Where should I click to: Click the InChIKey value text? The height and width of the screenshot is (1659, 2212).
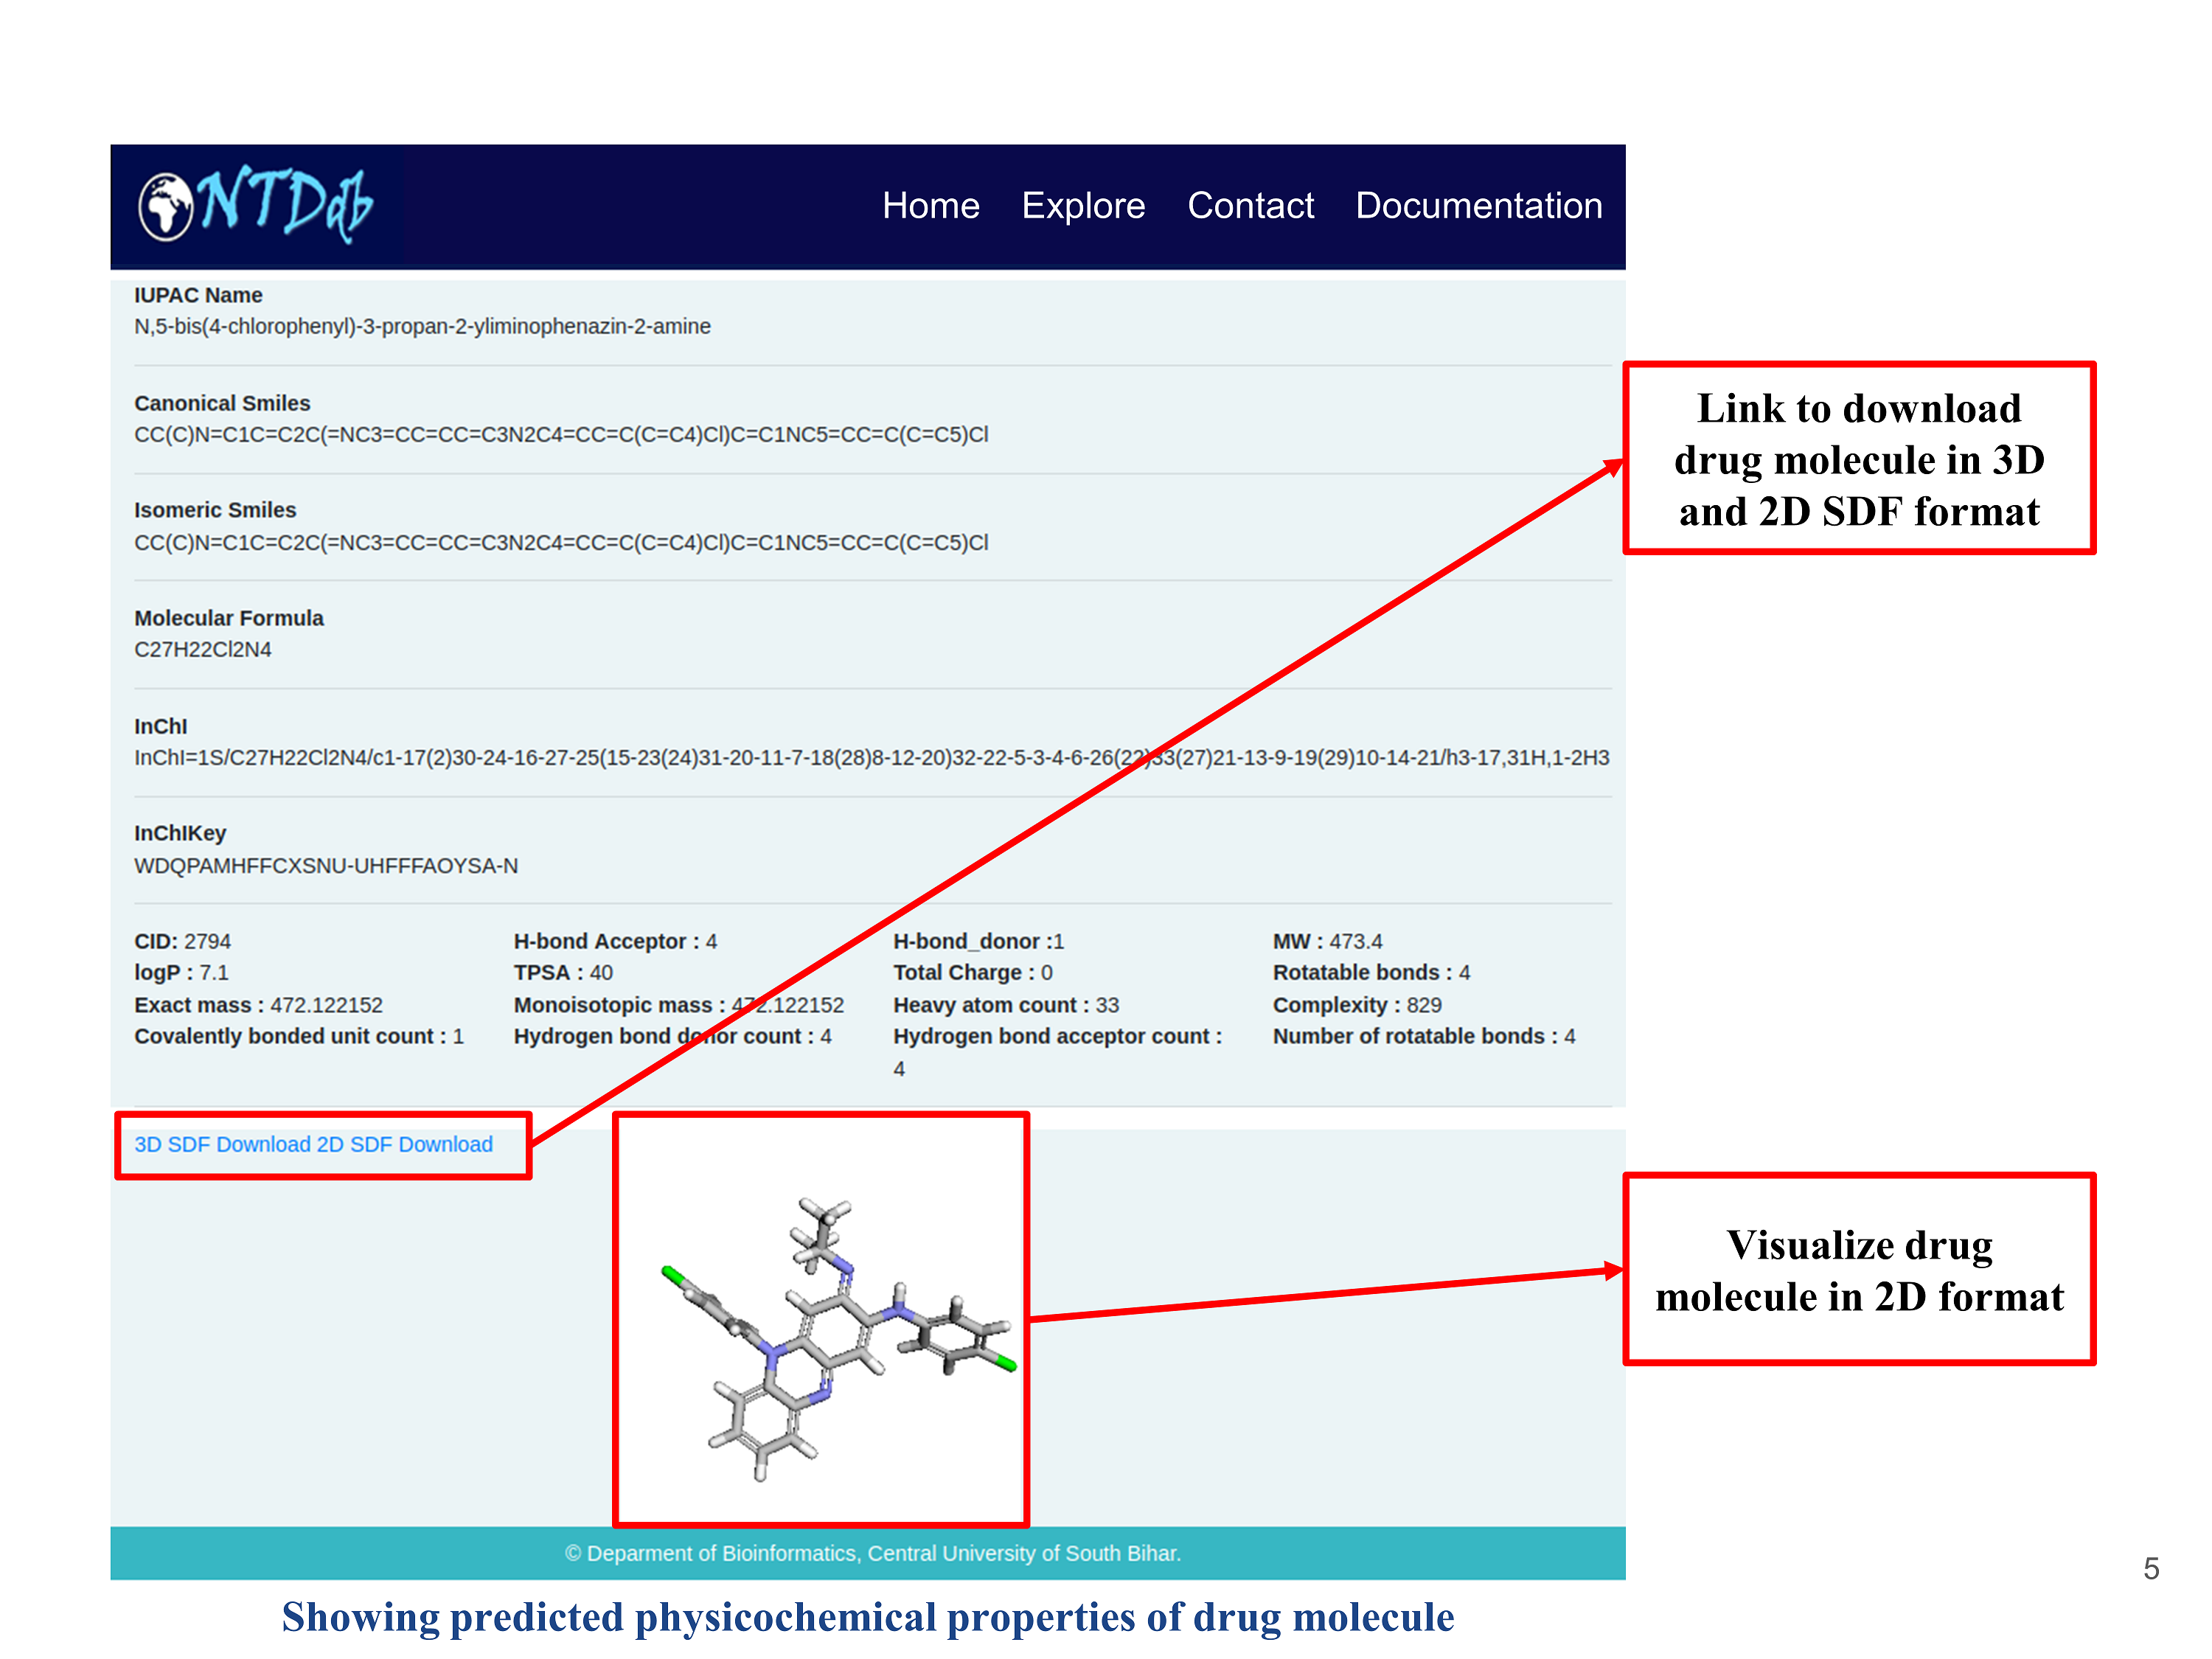click(326, 865)
